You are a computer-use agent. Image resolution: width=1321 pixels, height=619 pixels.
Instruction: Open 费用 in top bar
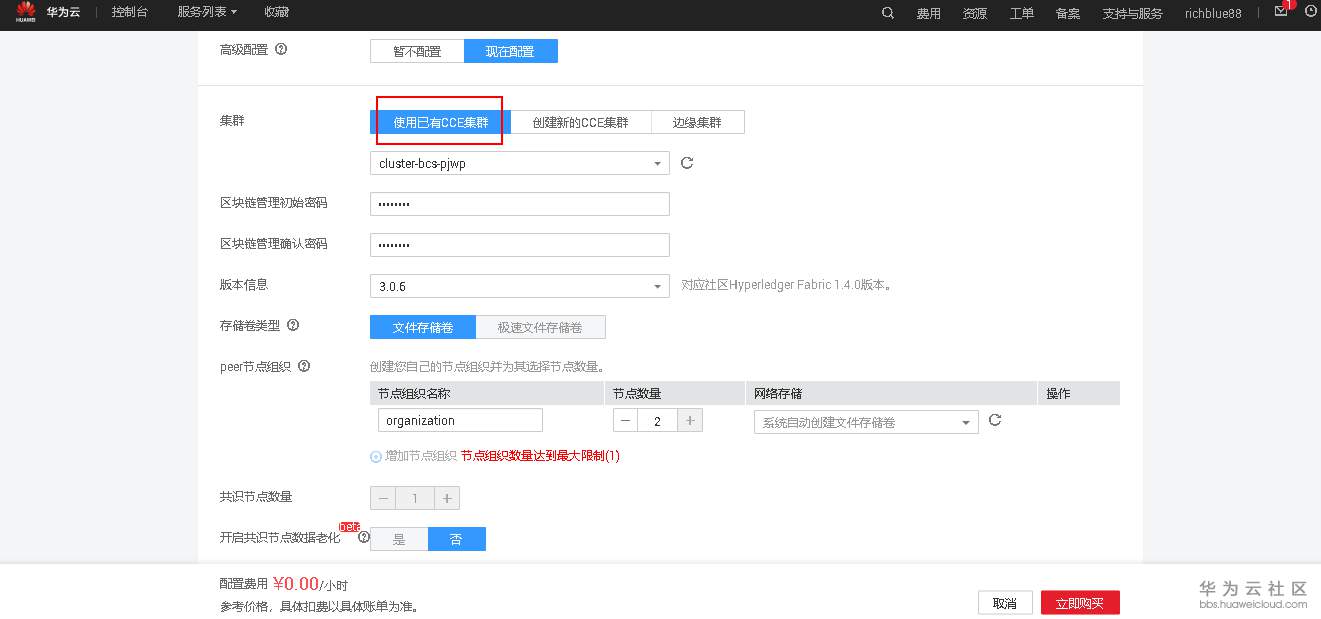tap(929, 13)
